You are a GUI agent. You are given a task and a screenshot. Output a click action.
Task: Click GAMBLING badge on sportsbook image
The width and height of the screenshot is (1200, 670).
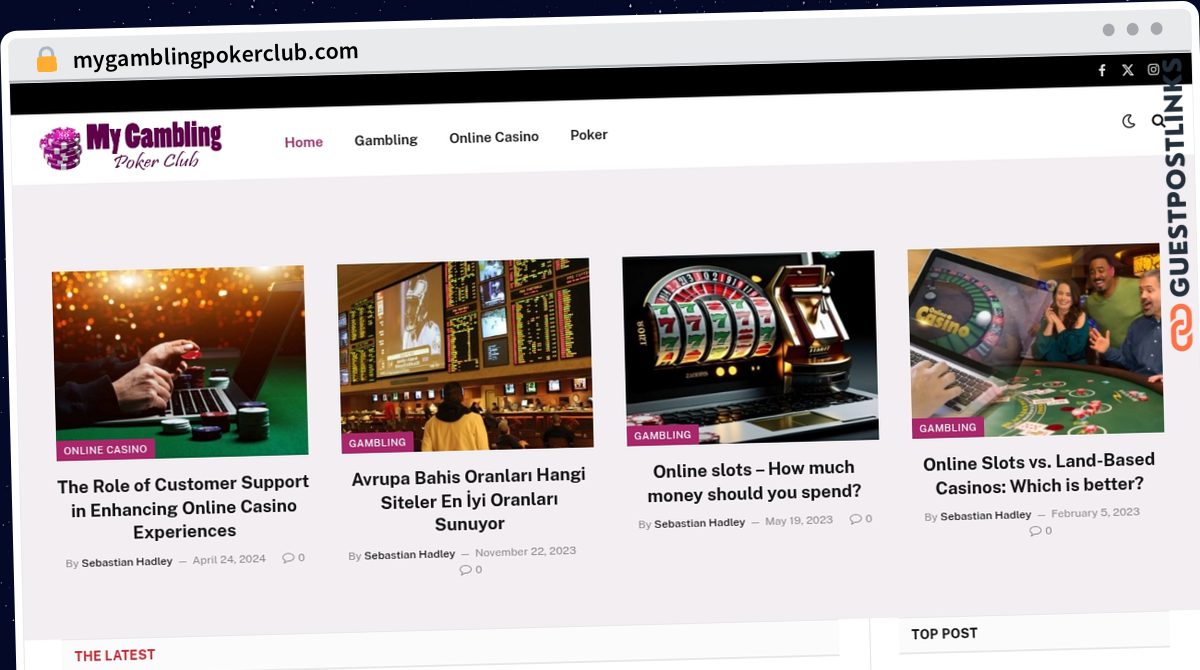pyautogui.click(x=377, y=442)
